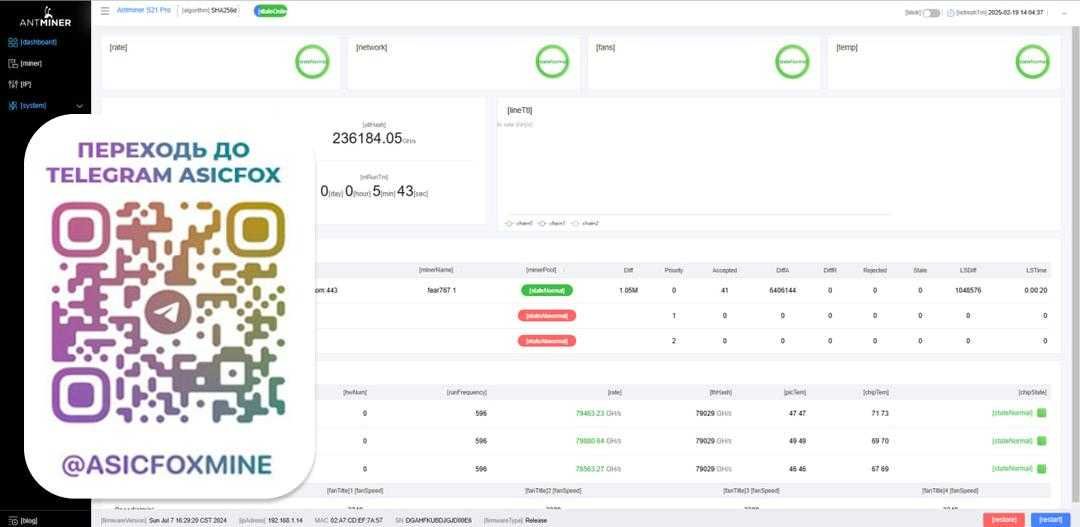Click the green chip state square in 71 73 row
Viewport: 1080px width, 527px height.
pos(1041,413)
